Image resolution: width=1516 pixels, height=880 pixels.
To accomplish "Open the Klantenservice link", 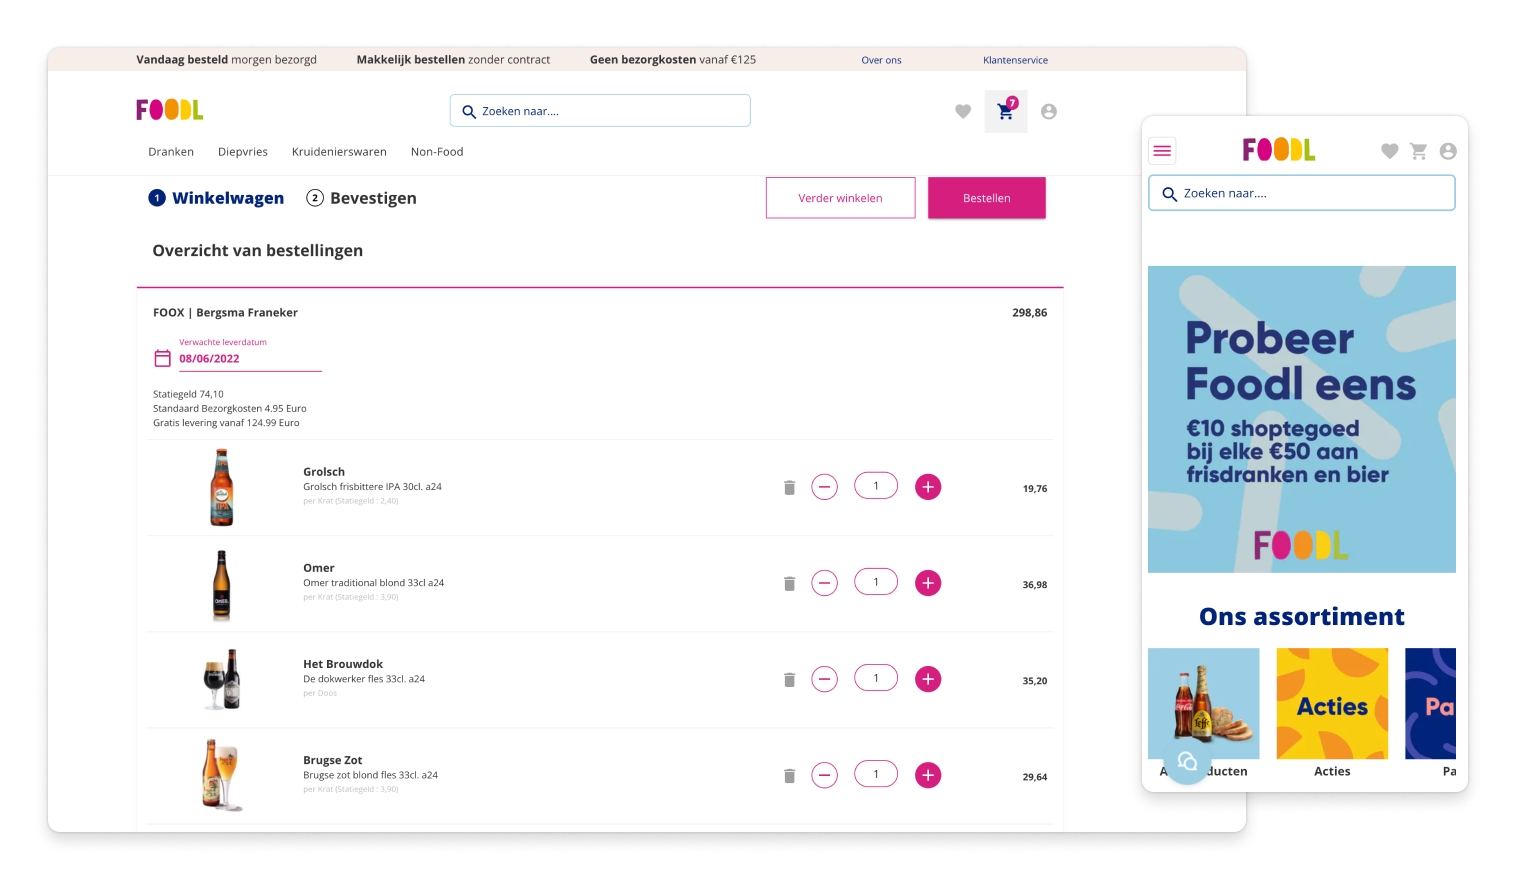I will (x=1015, y=60).
